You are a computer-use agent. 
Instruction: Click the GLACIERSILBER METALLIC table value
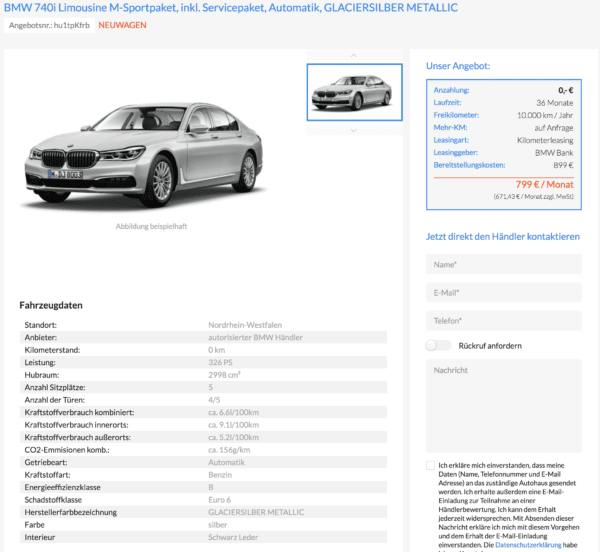[256, 512]
